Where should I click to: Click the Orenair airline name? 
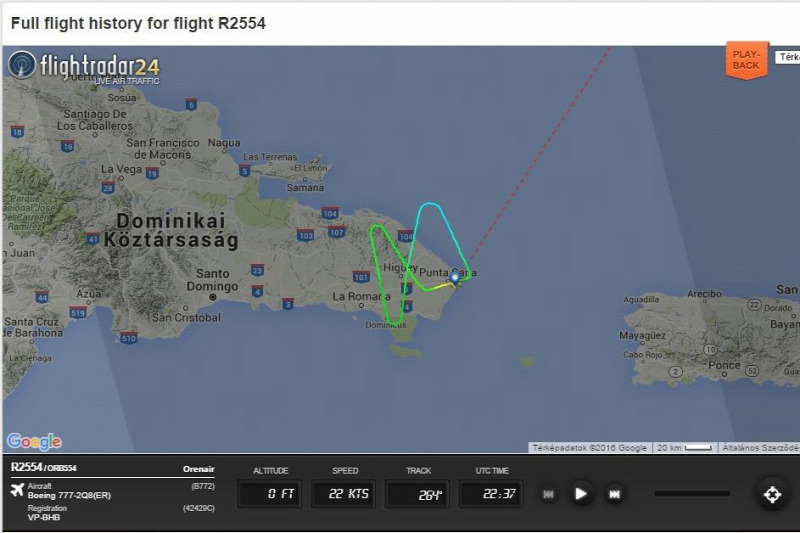[x=199, y=469]
